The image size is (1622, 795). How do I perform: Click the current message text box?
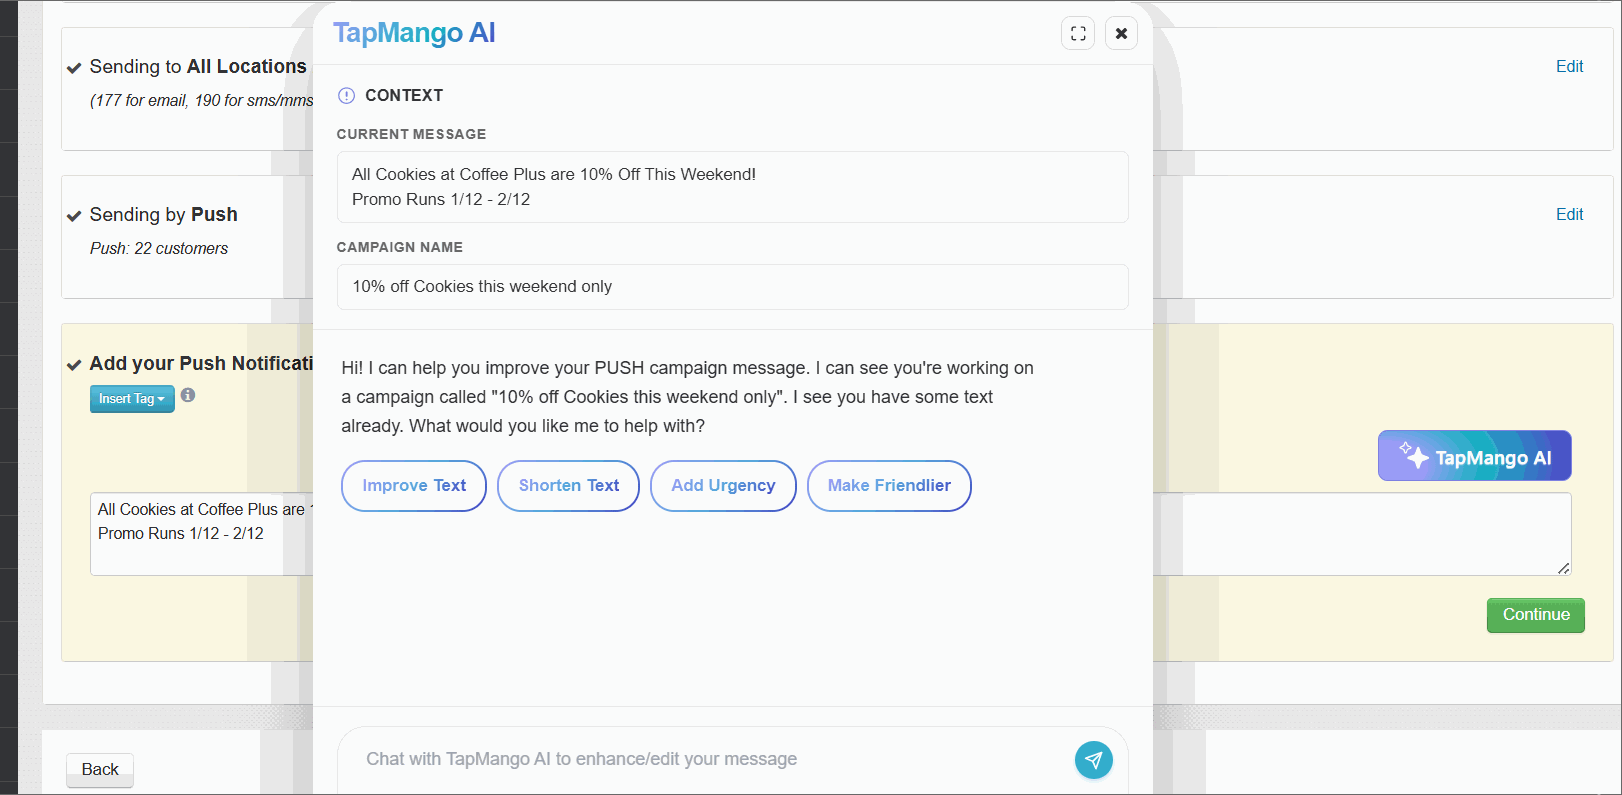click(x=733, y=187)
